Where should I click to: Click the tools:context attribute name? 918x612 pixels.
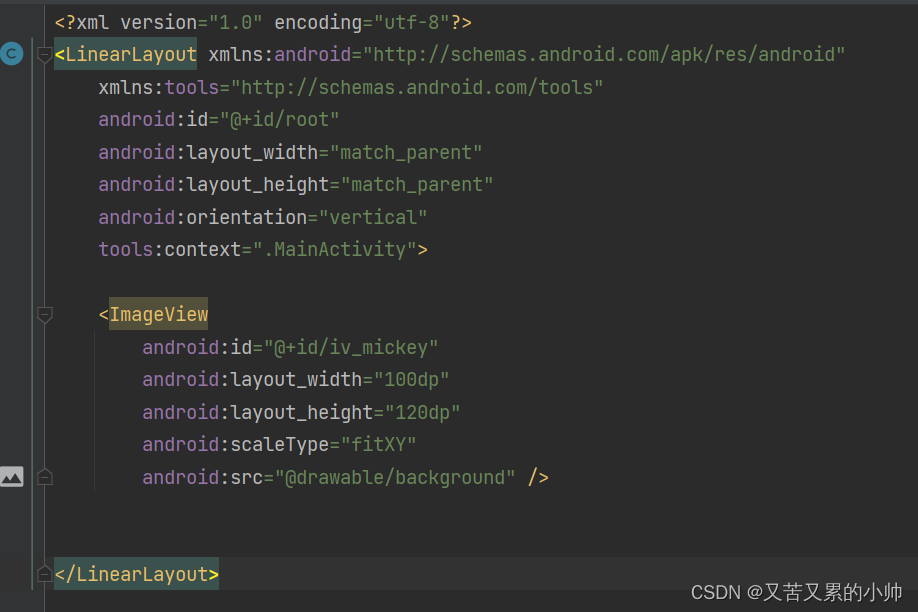(x=170, y=249)
